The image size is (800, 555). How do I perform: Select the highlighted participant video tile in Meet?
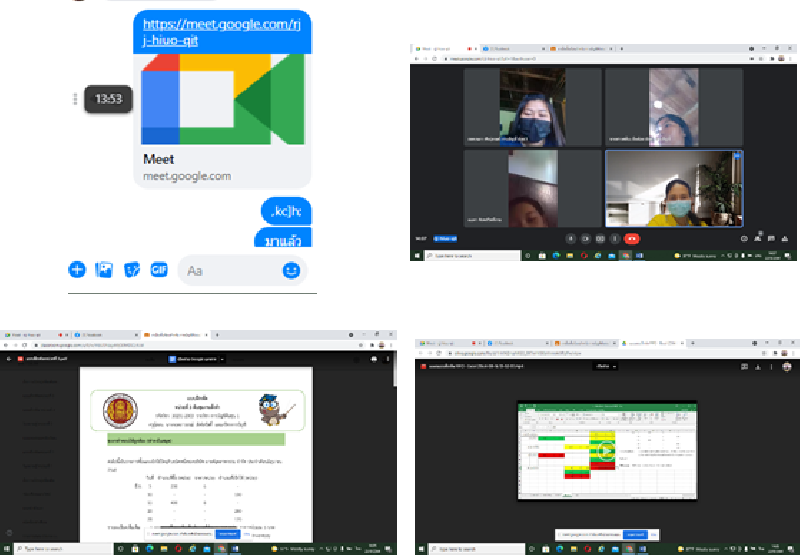click(x=674, y=190)
